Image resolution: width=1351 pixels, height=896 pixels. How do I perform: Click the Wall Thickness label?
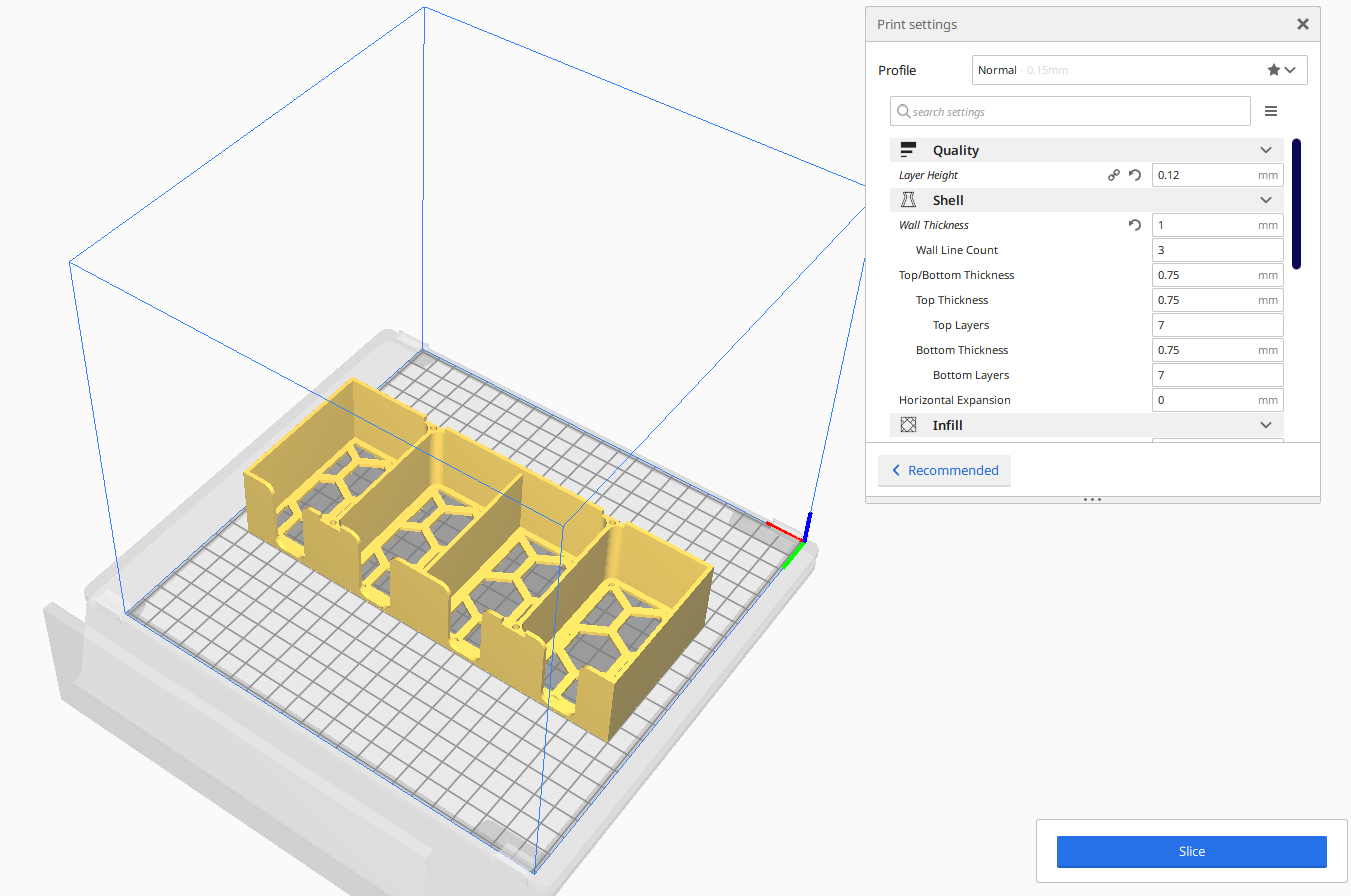point(934,225)
